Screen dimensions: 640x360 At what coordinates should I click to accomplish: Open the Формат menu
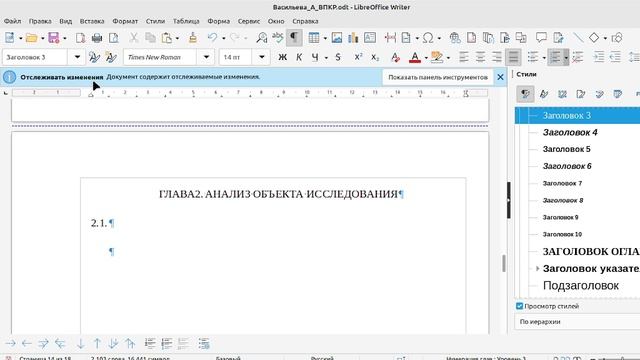pos(125,21)
